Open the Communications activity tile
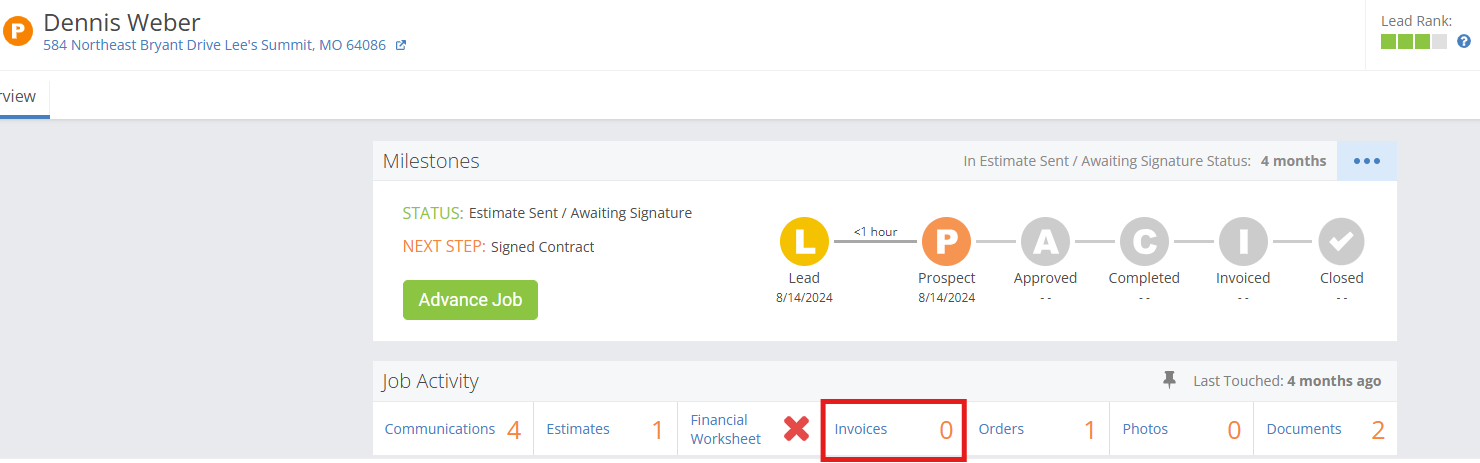Viewport: 1480px width, 463px height. [453, 430]
